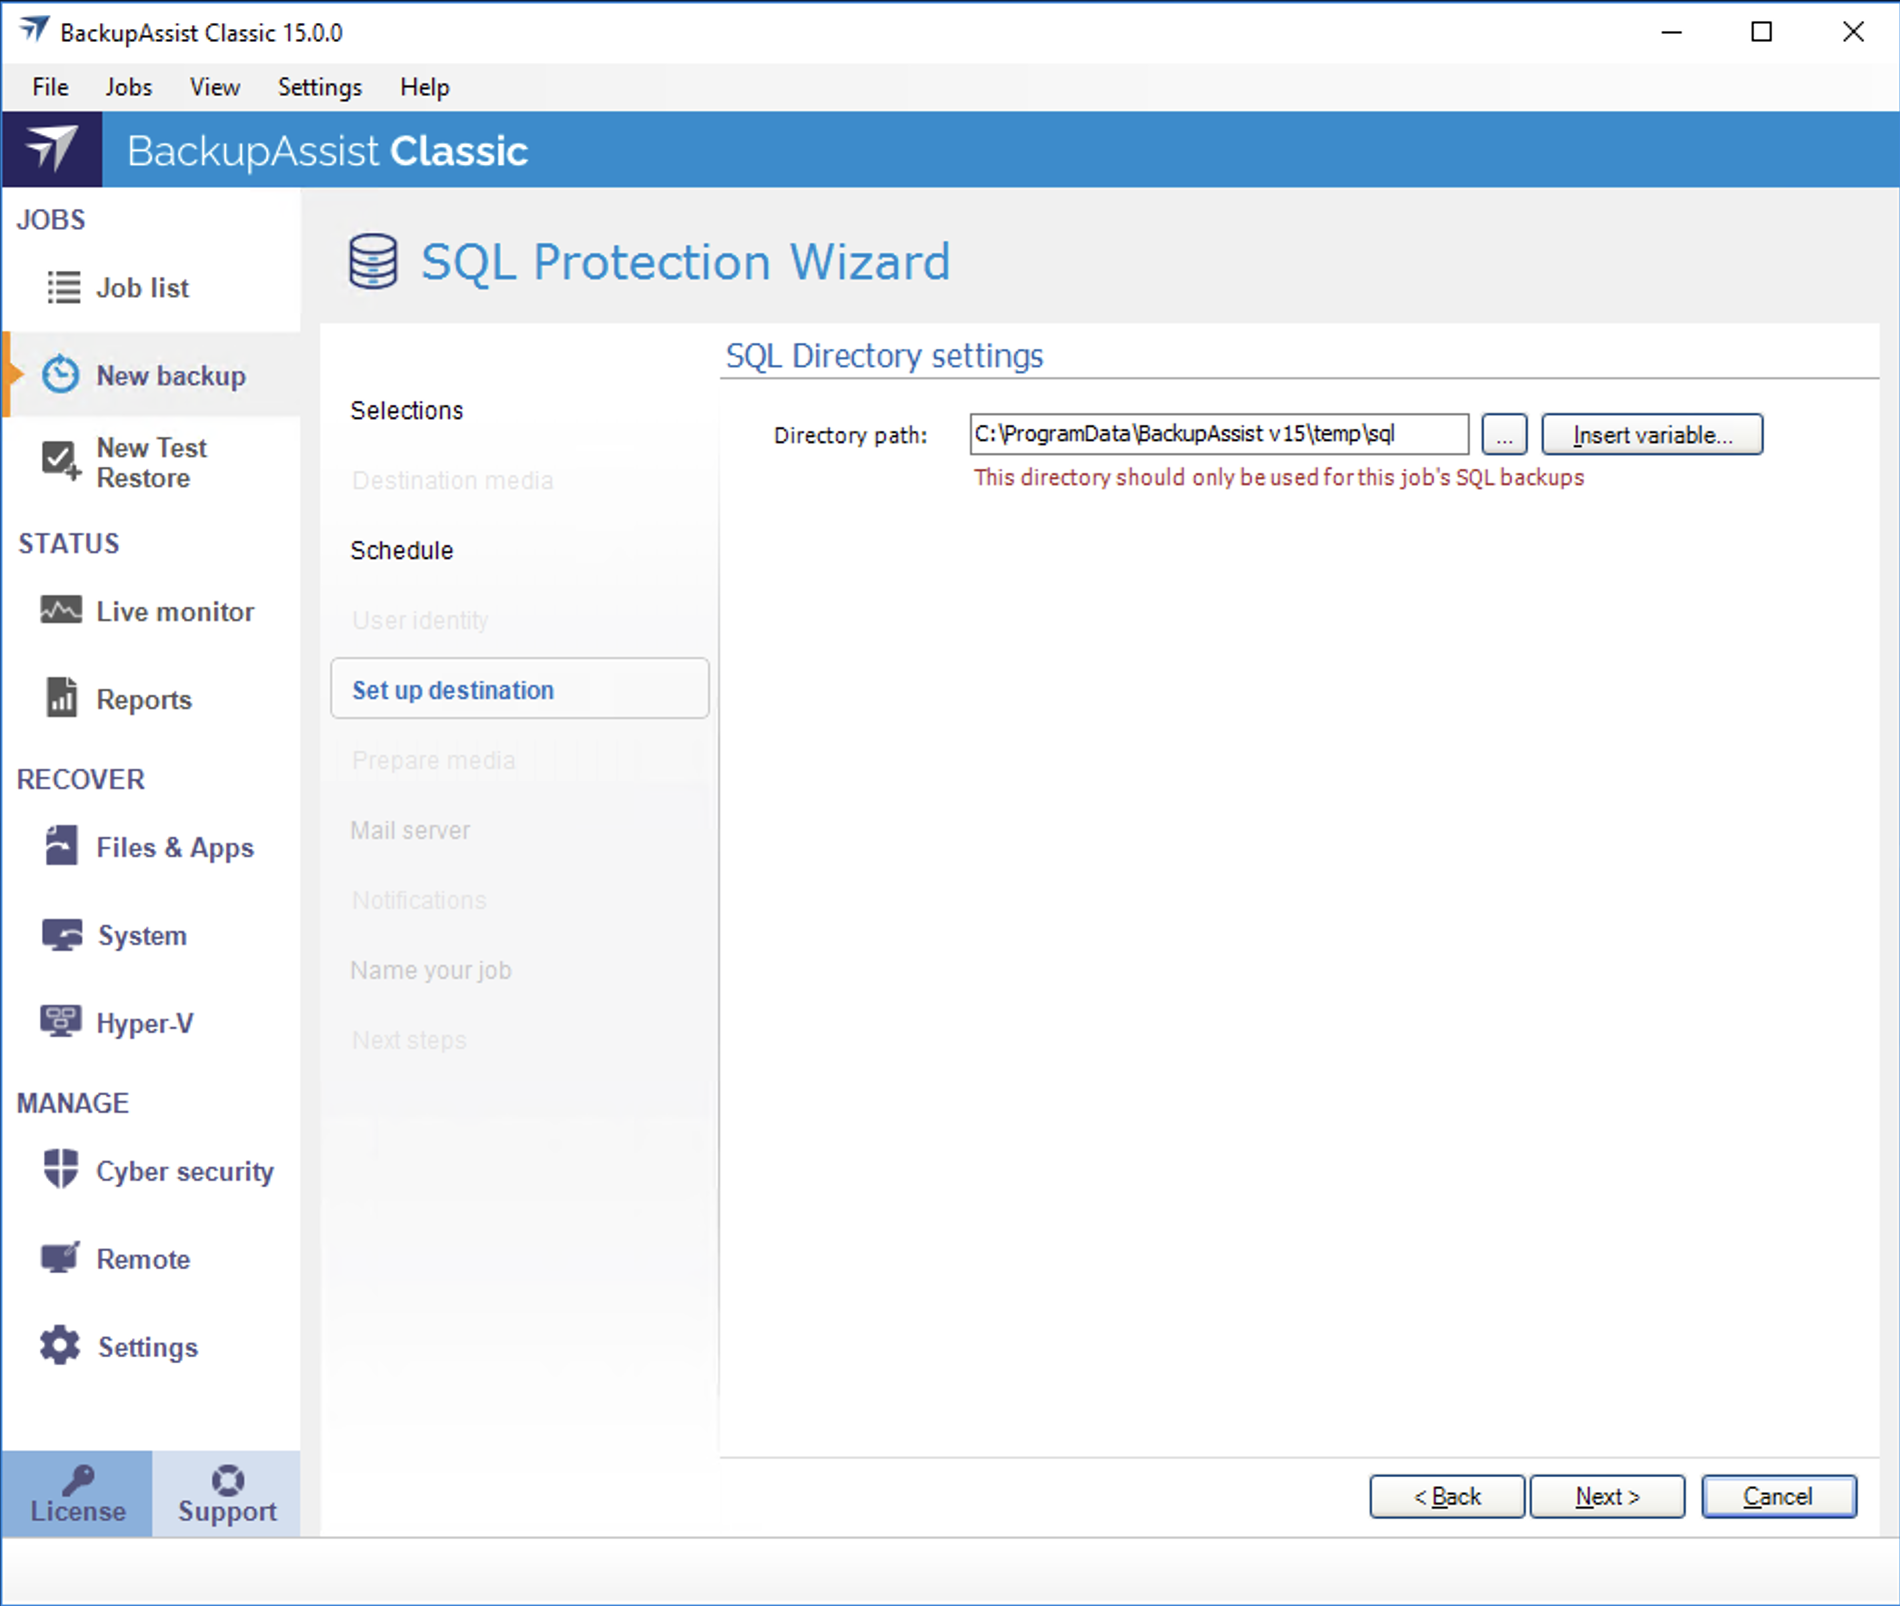Open the File menu
This screenshot has width=1900, height=1606.
pyautogui.click(x=50, y=87)
